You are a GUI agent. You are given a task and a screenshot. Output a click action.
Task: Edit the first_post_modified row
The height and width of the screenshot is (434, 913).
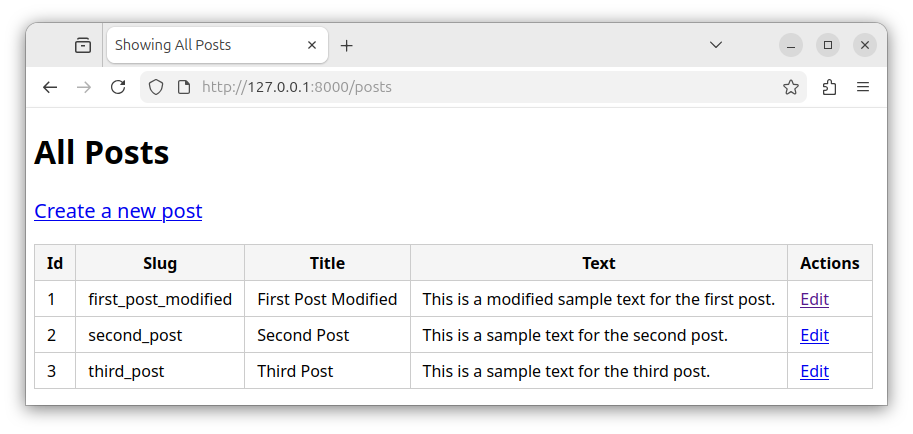point(815,299)
